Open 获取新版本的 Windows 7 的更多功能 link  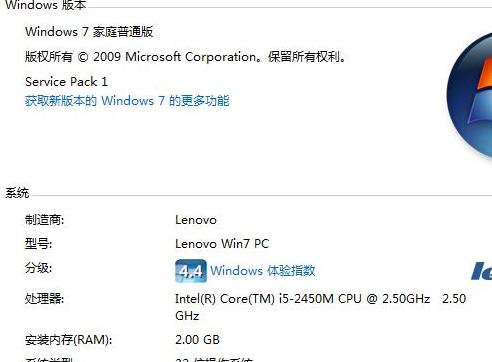click(127, 101)
